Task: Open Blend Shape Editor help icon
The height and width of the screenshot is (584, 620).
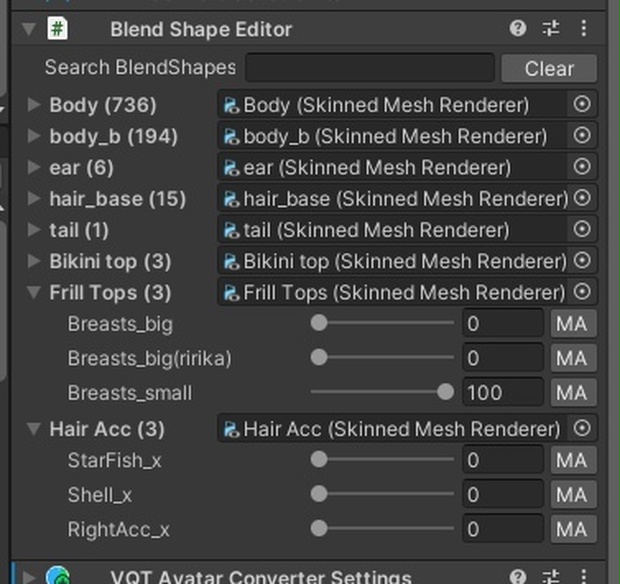Action: pos(518,29)
